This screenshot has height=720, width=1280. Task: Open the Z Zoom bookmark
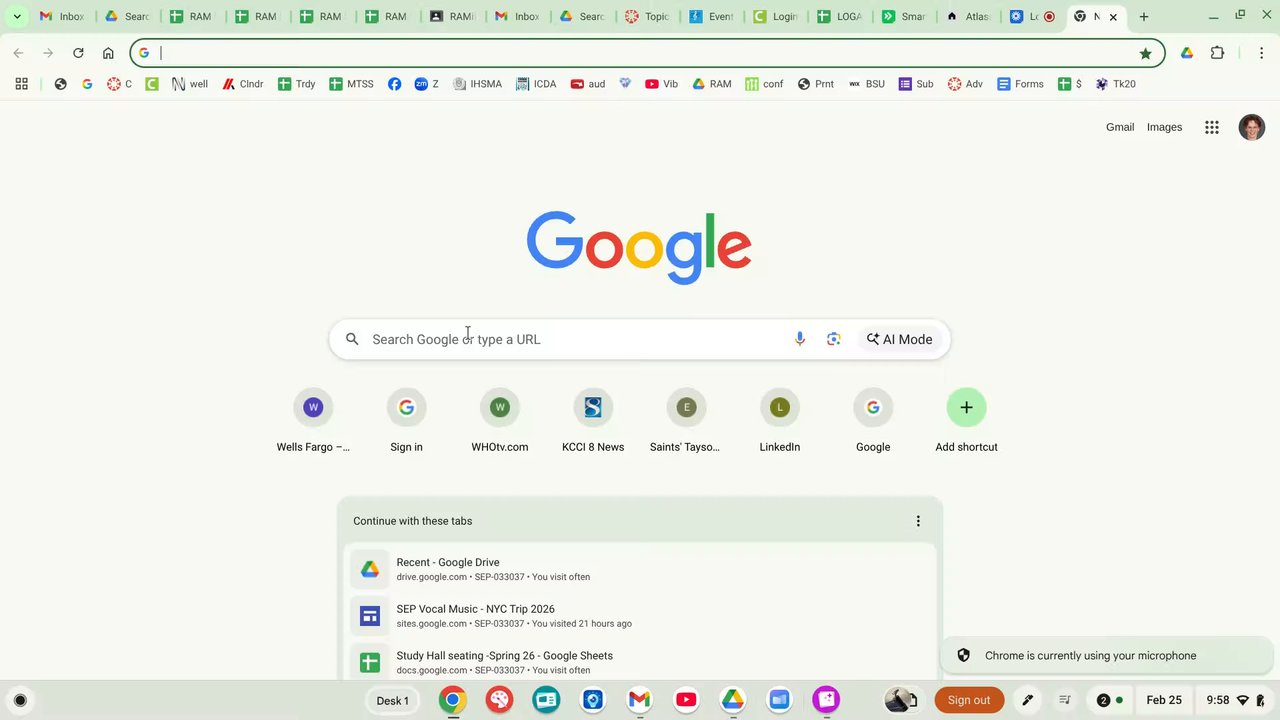click(x=427, y=84)
